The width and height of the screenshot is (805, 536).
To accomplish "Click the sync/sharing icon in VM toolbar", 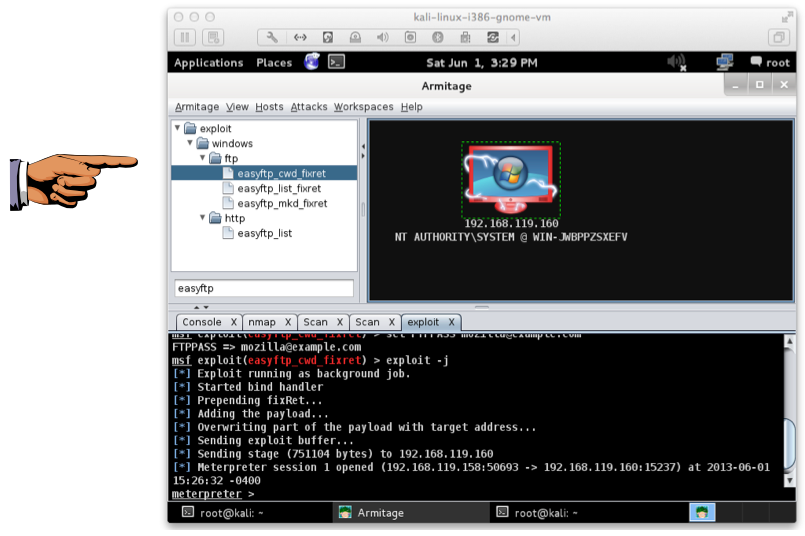I will [493, 37].
